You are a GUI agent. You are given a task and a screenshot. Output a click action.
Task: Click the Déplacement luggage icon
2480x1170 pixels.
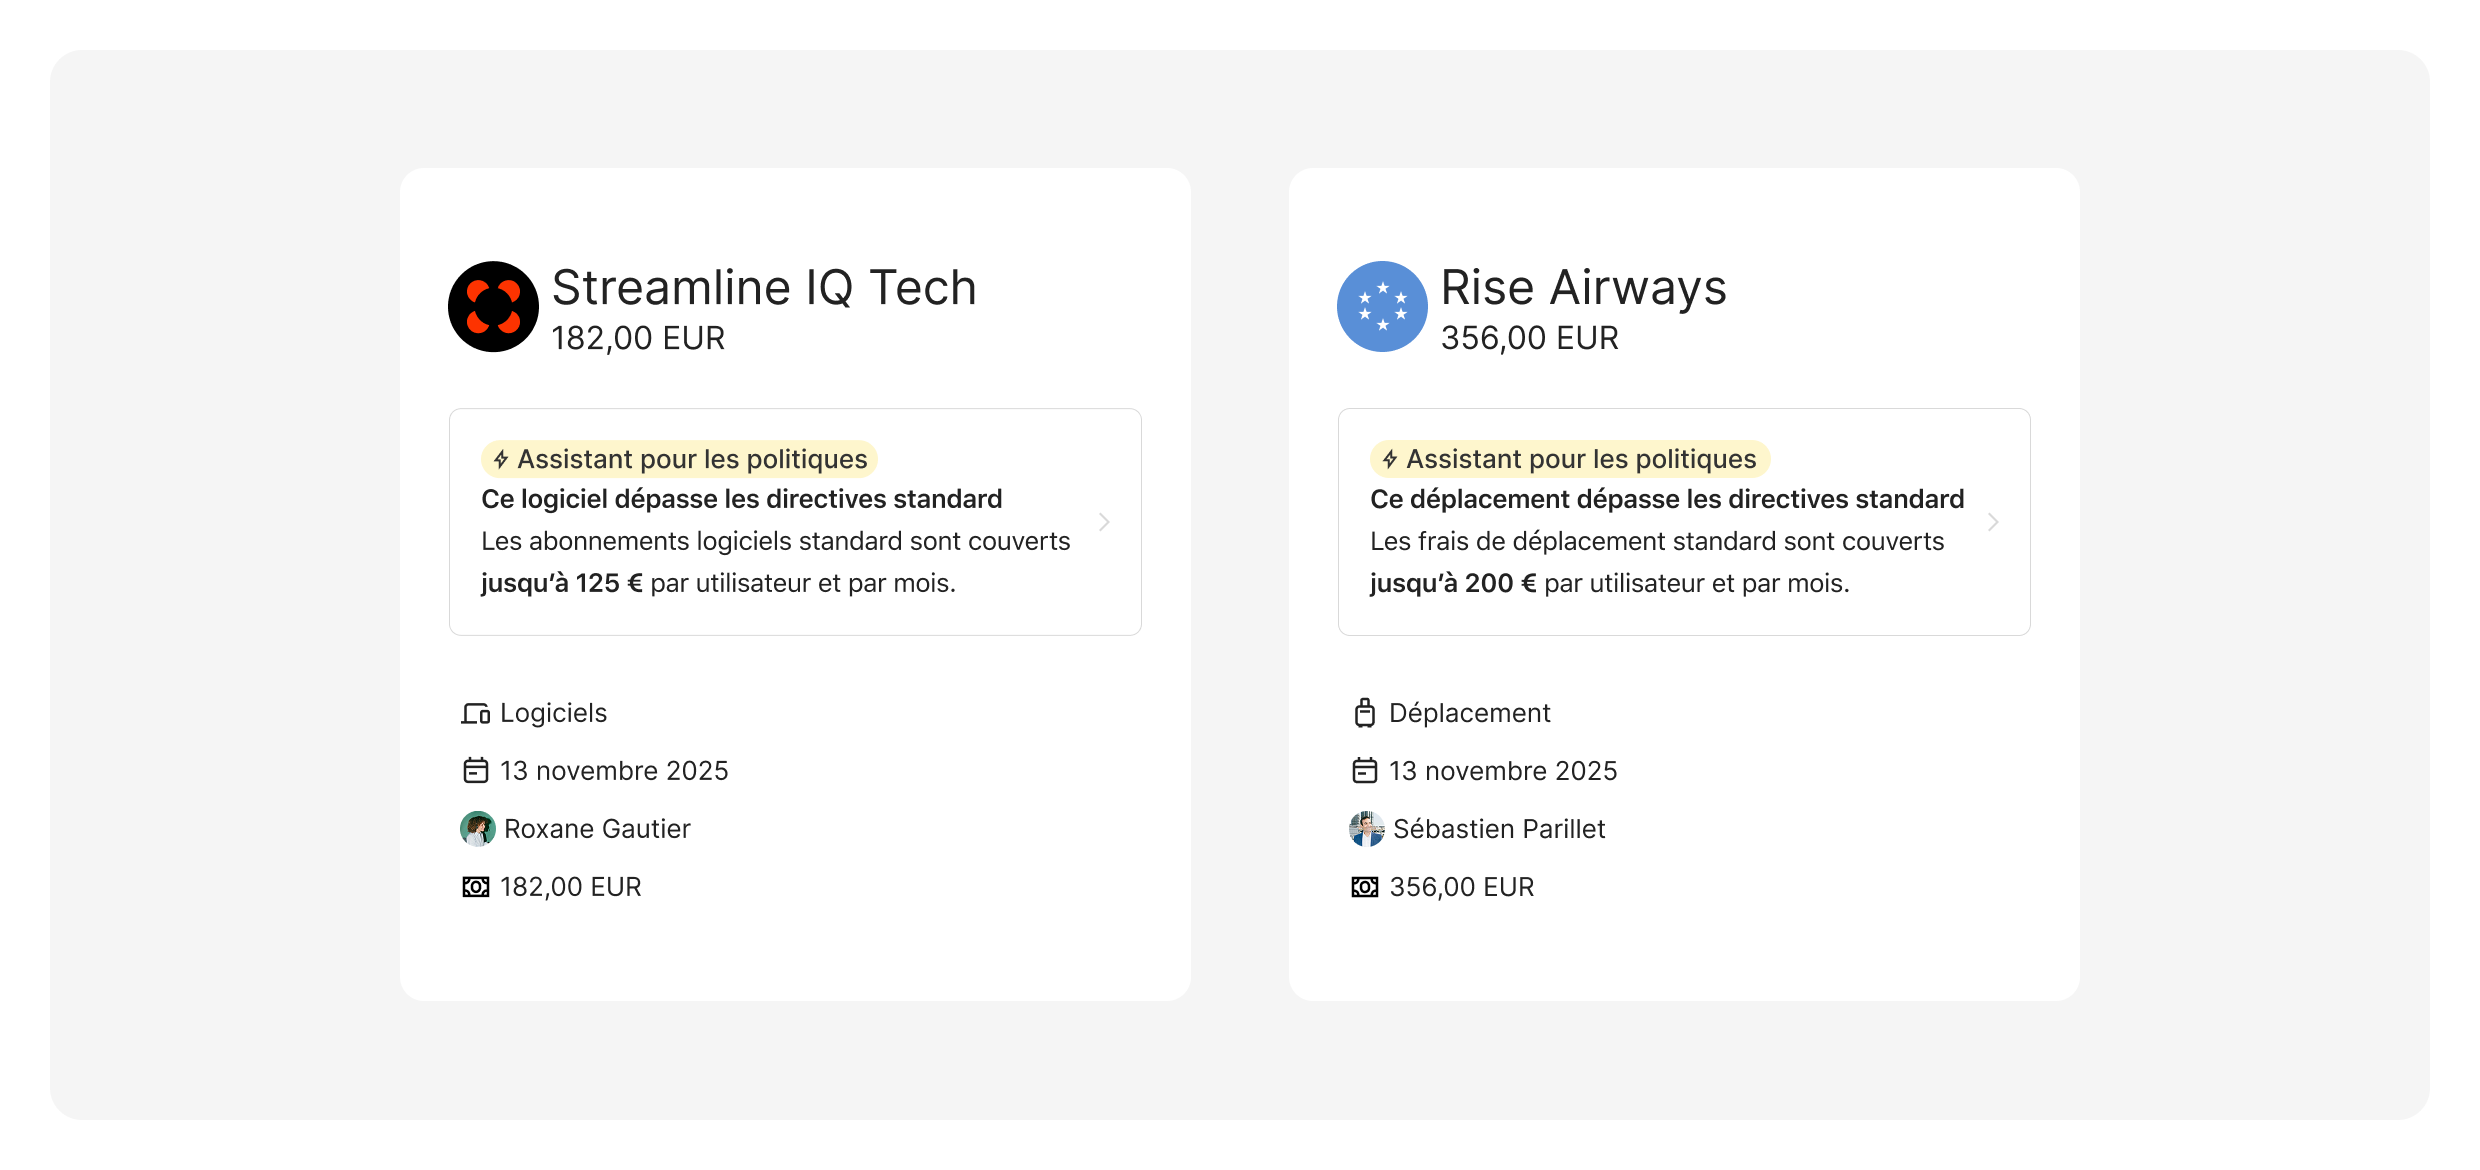point(1365,713)
